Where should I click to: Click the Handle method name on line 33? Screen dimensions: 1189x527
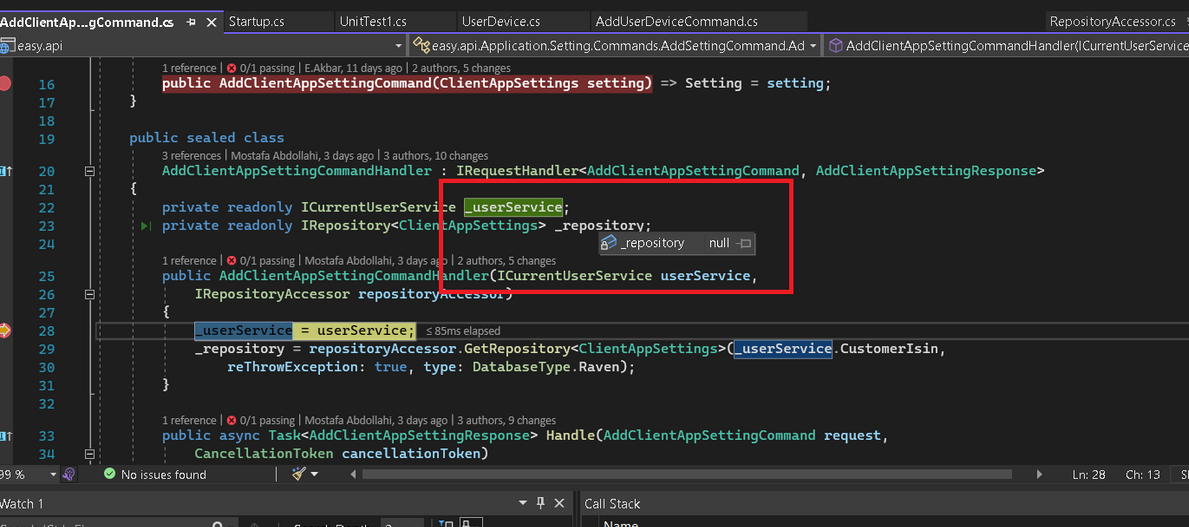coord(570,436)
